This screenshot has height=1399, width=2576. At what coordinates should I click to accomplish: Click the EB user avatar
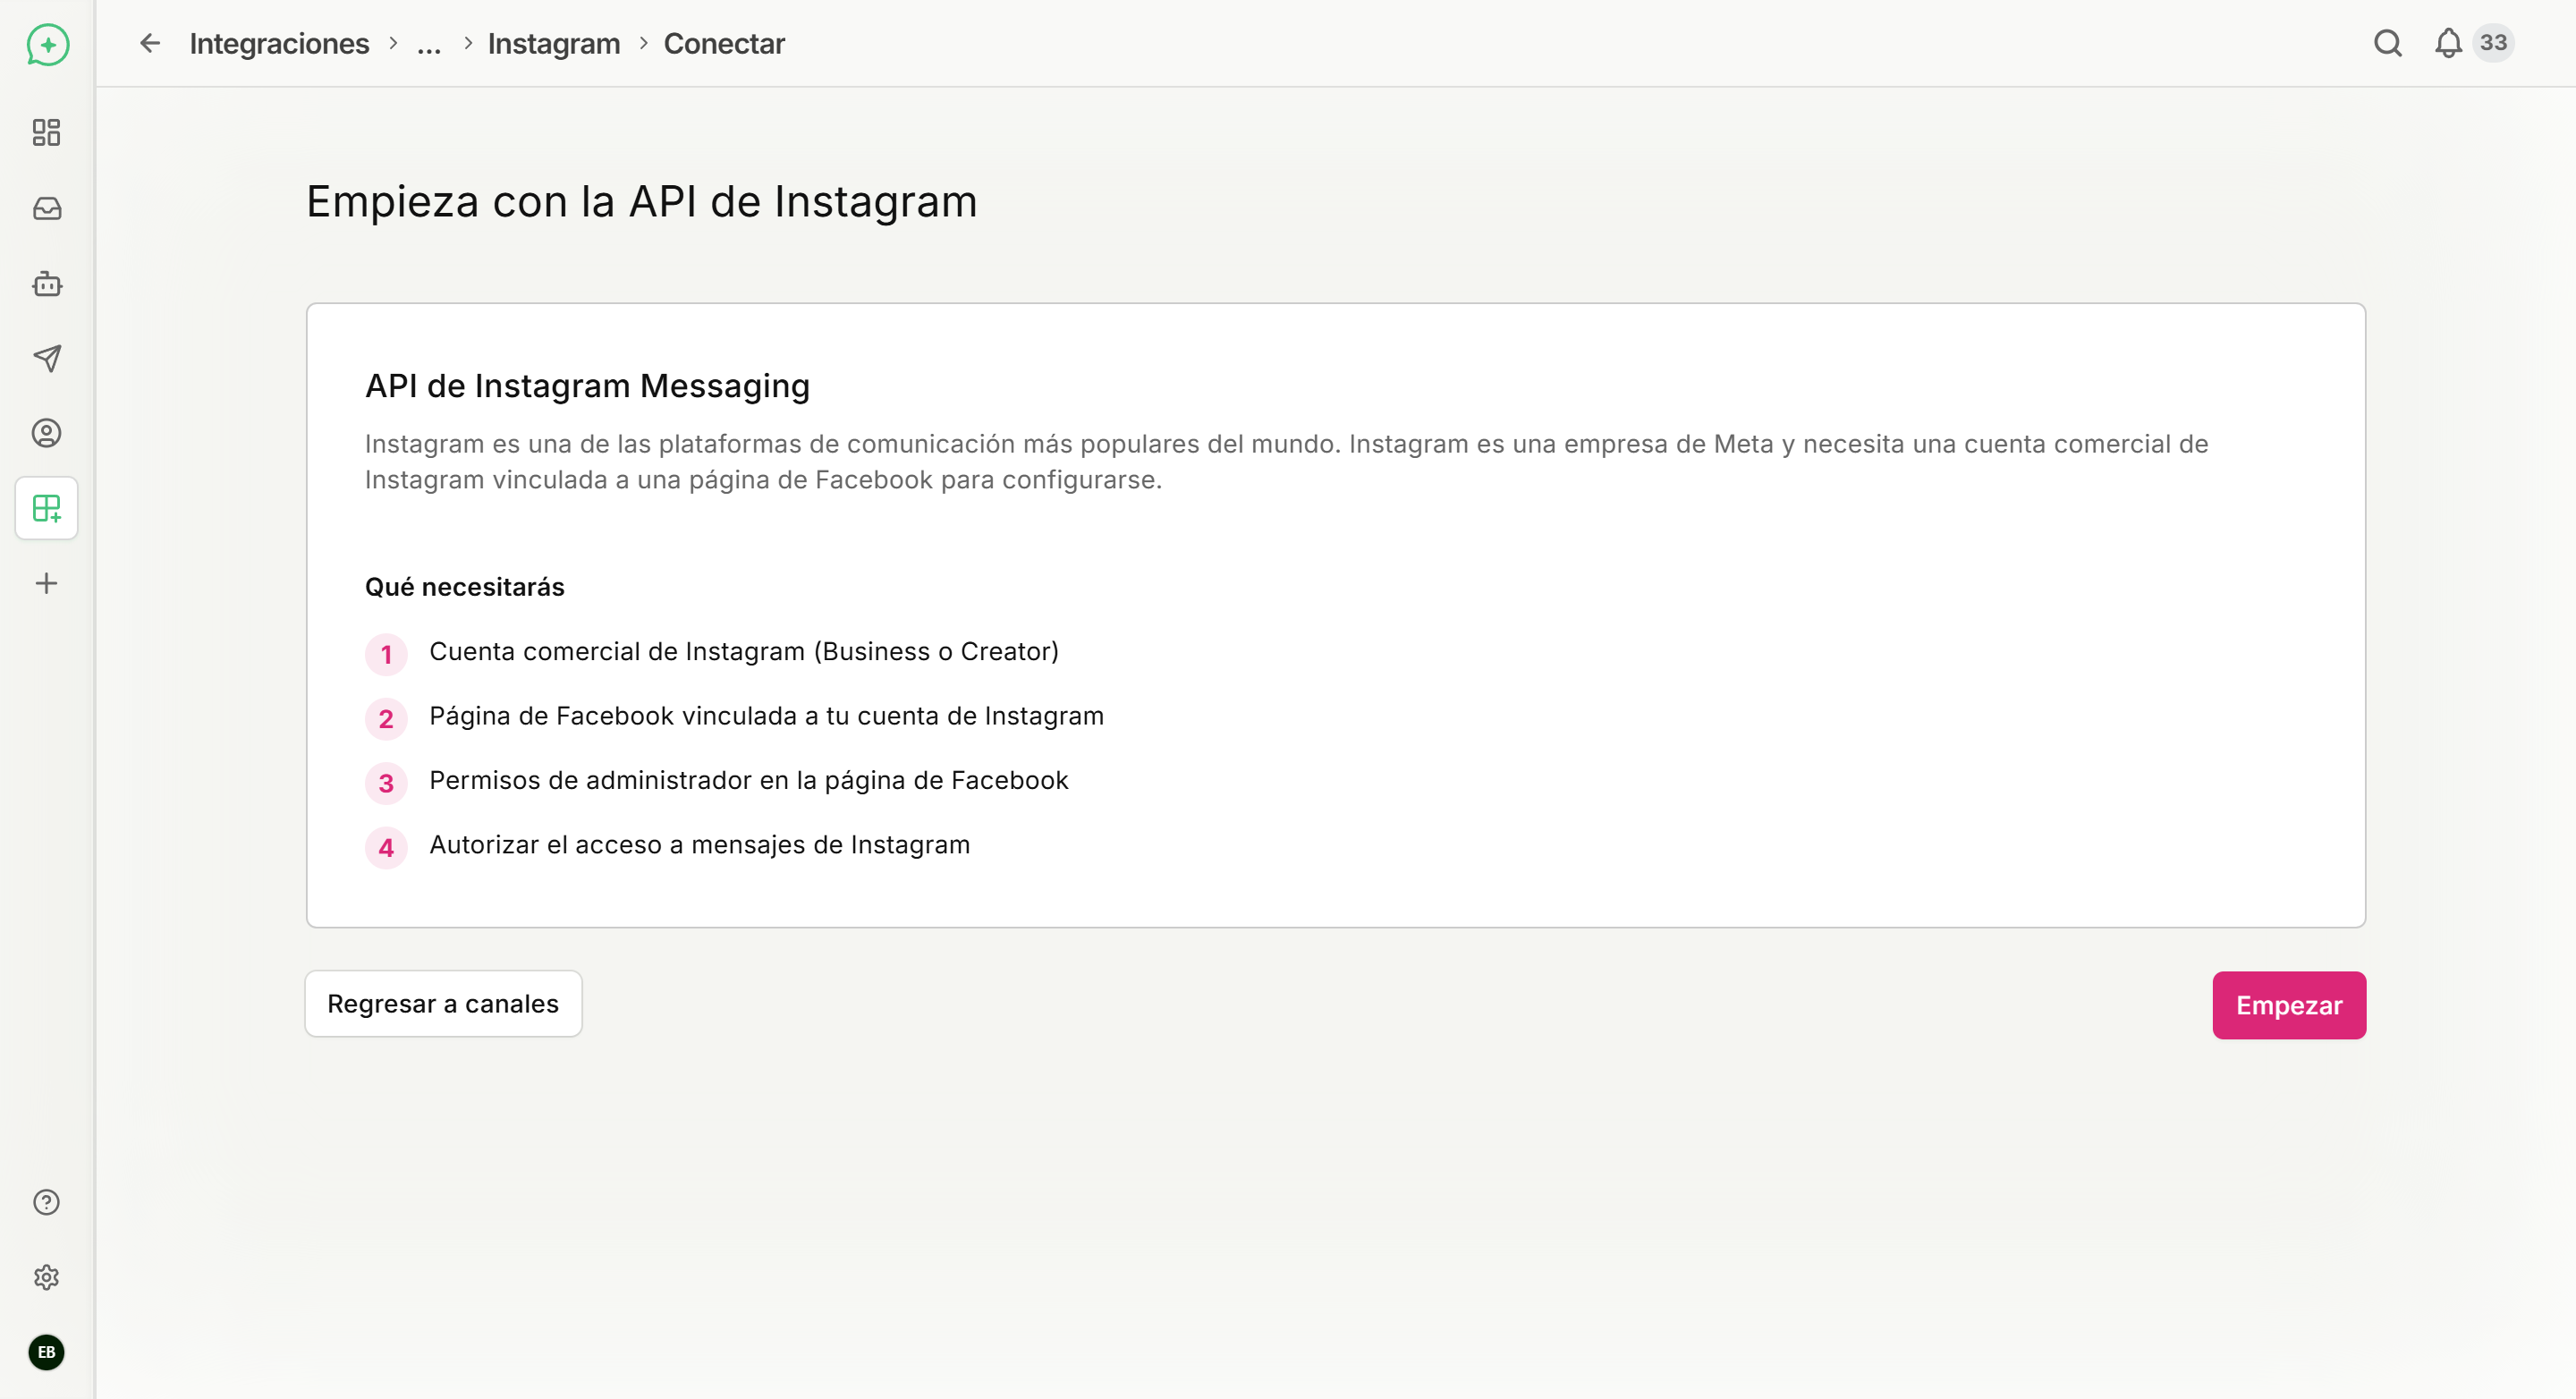pos(47,1352)
